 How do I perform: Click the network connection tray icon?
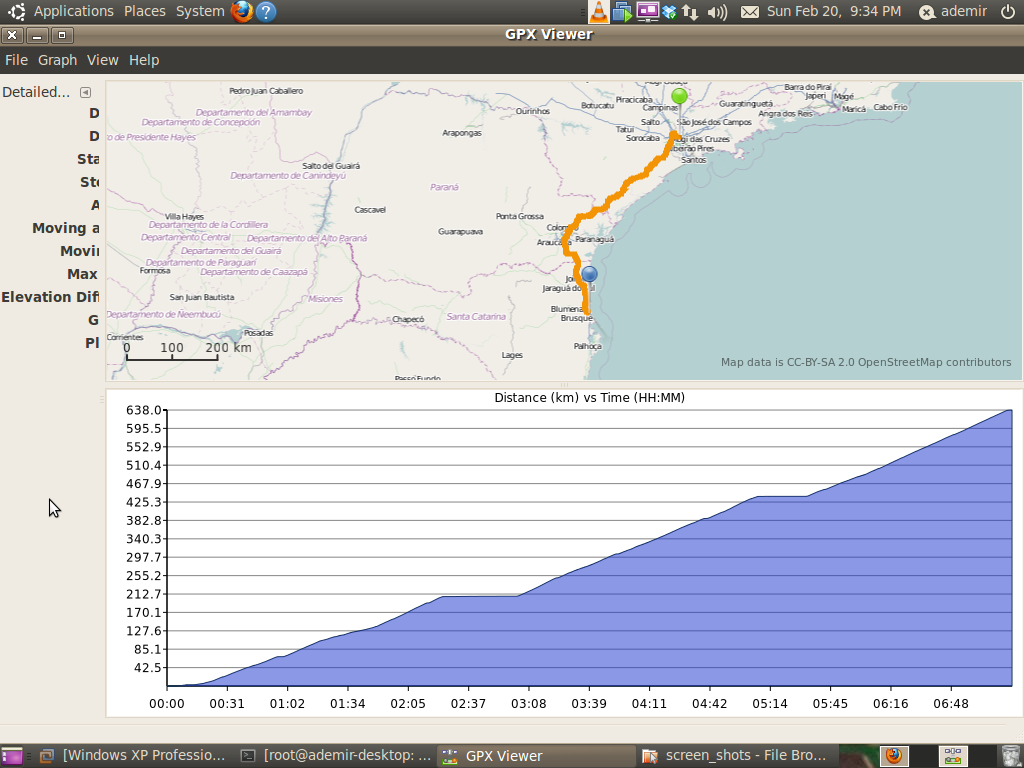691,12
